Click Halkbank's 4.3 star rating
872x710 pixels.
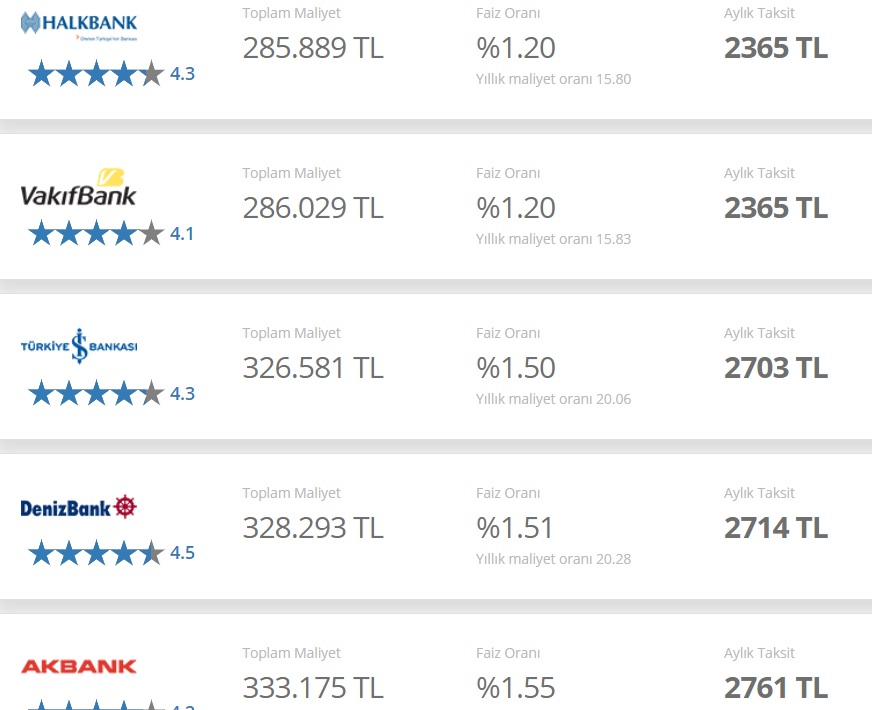point(111,73)
